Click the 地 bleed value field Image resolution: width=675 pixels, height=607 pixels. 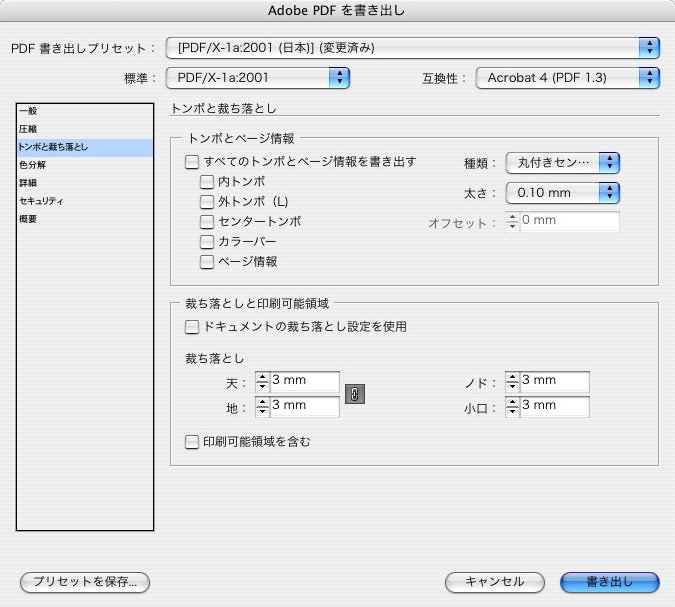(305, 407)
